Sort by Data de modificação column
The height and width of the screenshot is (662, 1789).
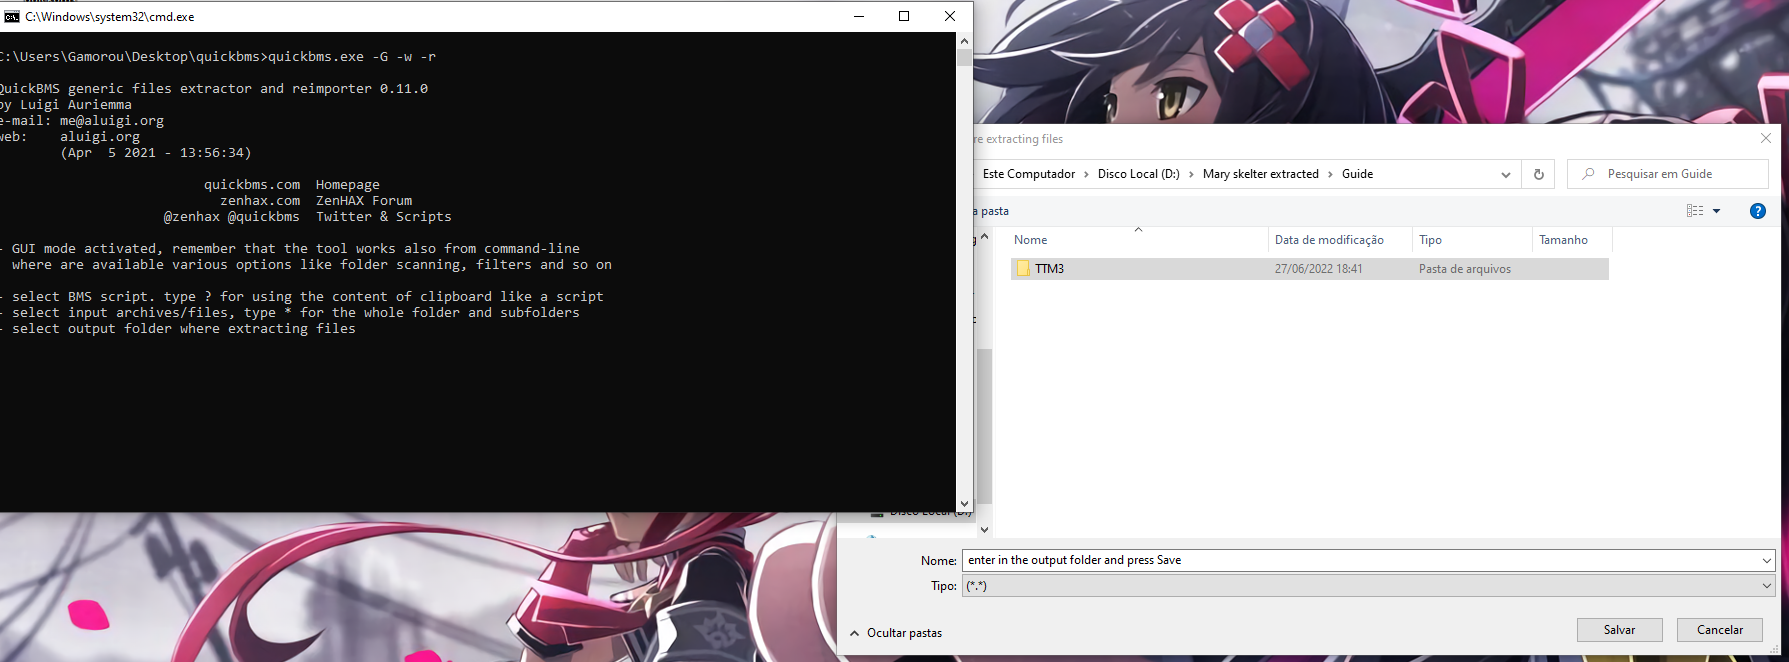pos(1340,240)
